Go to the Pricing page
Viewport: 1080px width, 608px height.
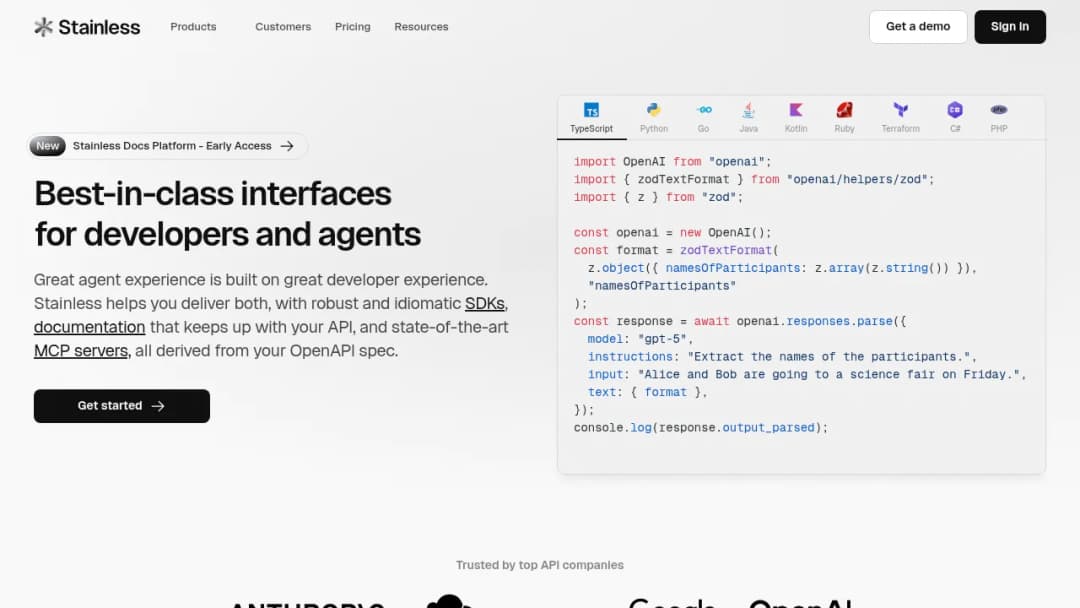pyautogui.click(x=353, y=27)
